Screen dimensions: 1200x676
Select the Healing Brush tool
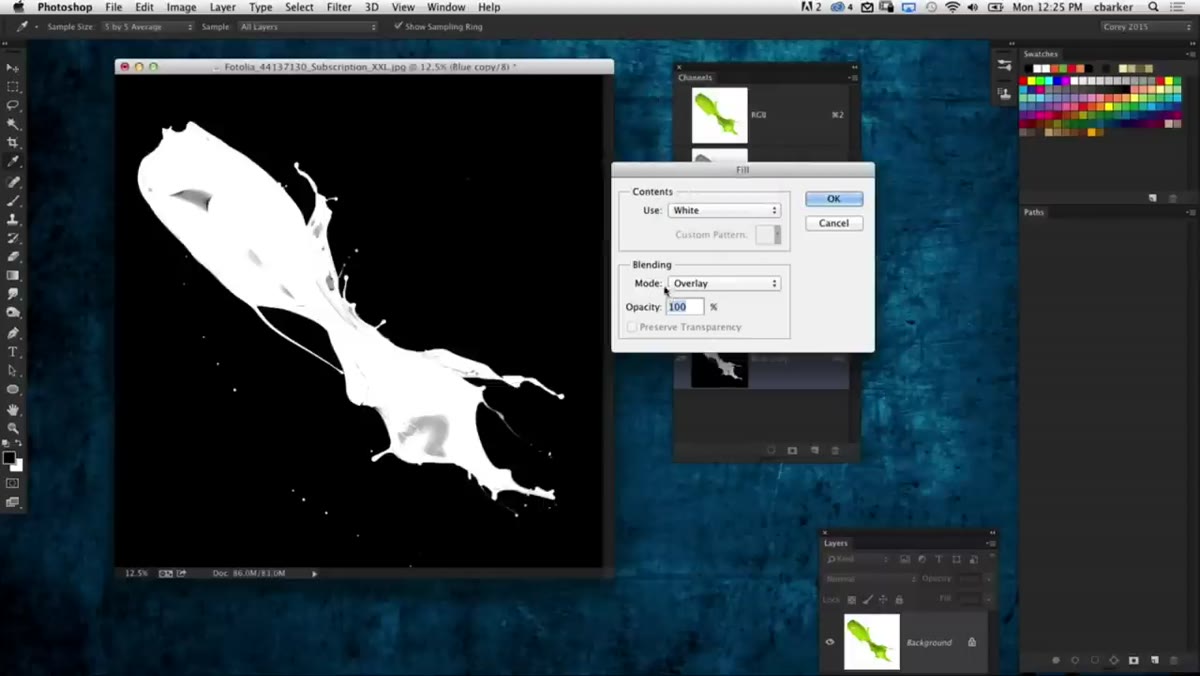(x=13, y=182)
